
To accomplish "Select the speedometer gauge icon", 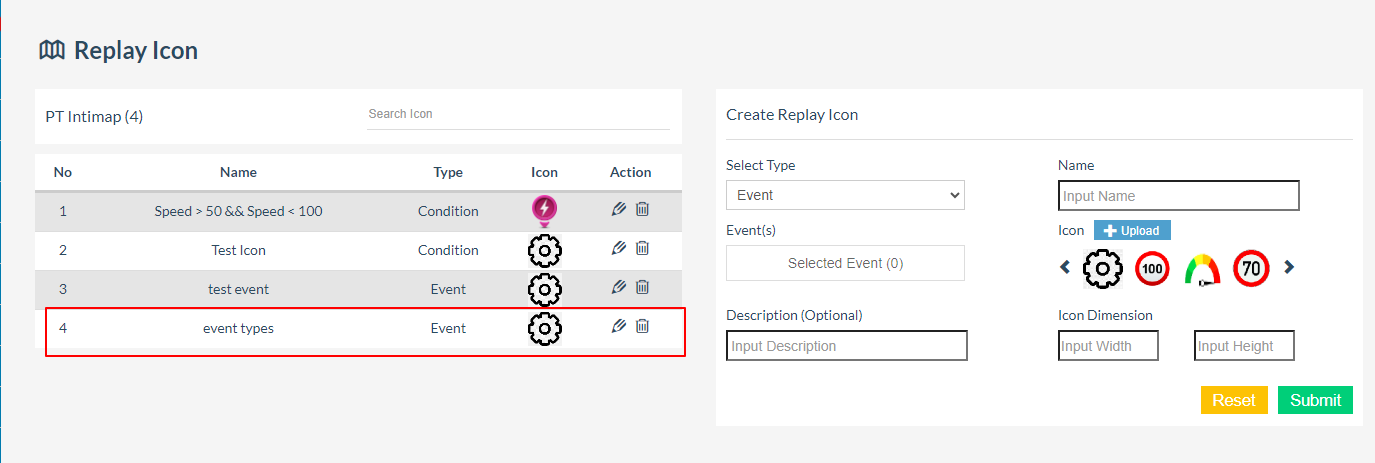I will [x=1203, y=269].
